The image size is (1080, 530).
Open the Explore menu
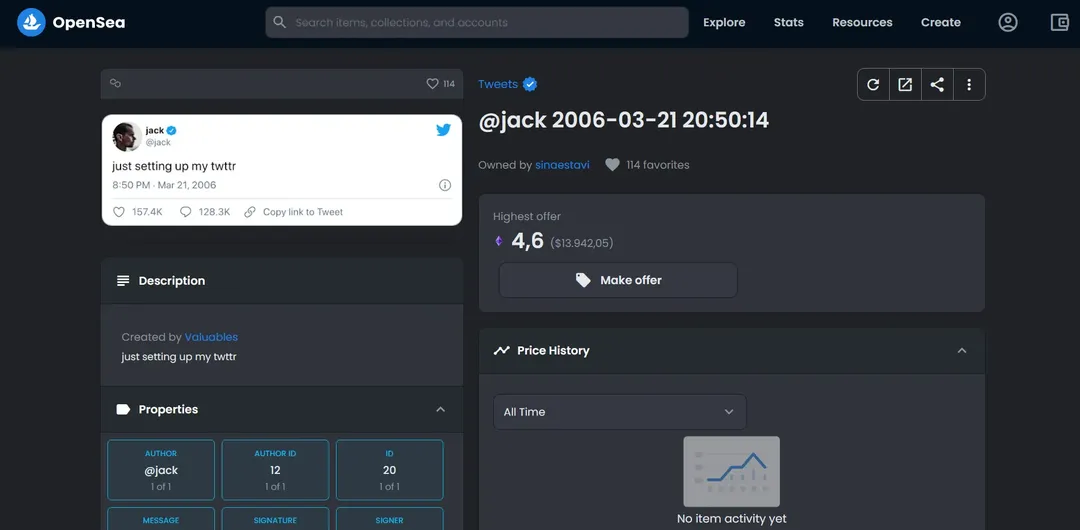point(724,22)
